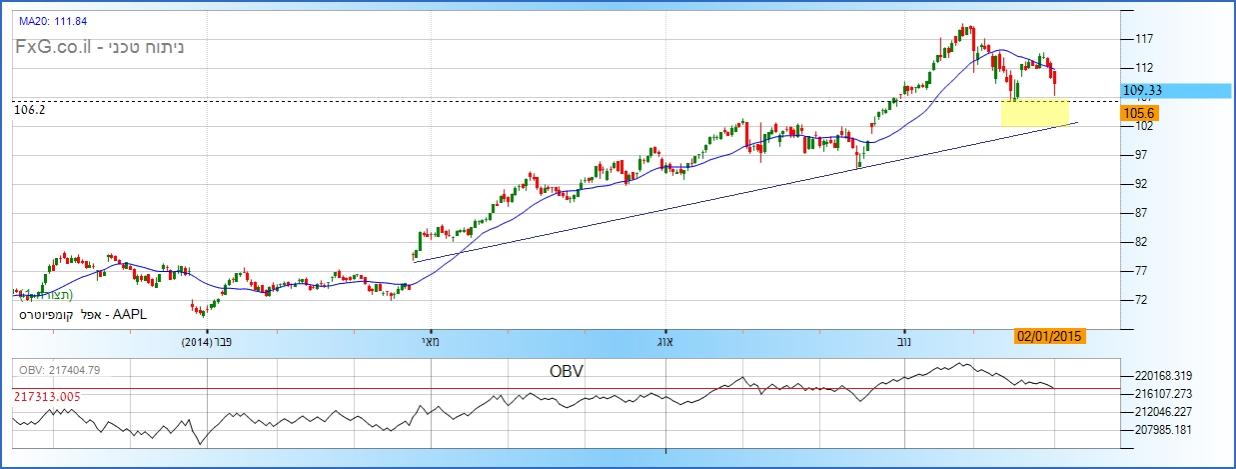Image resolution: width=1236 pixels, height=469 pixels.
Task: Click the OBV: 217404.79 value label
Action: [61, 371]
